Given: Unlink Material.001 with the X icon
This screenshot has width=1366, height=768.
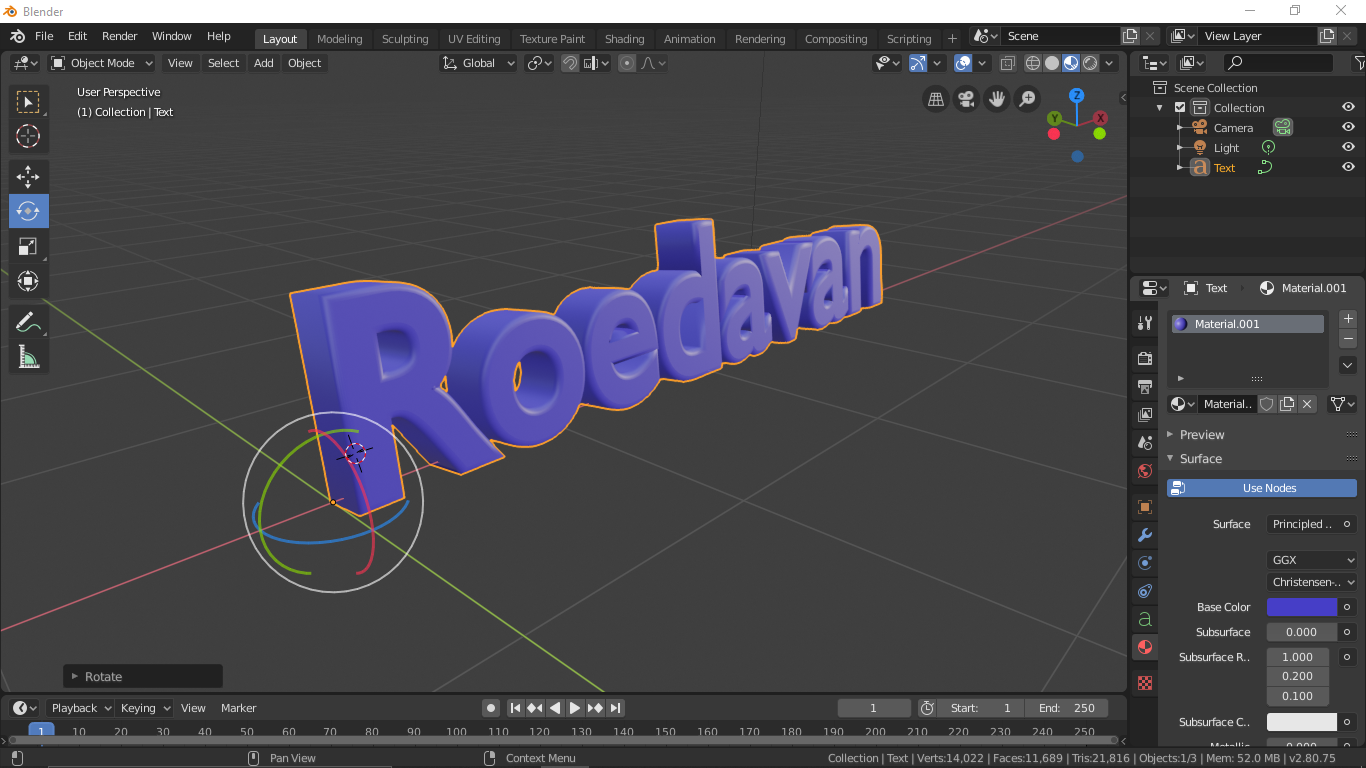Looking at the screenshot, I should point(1307,404).
